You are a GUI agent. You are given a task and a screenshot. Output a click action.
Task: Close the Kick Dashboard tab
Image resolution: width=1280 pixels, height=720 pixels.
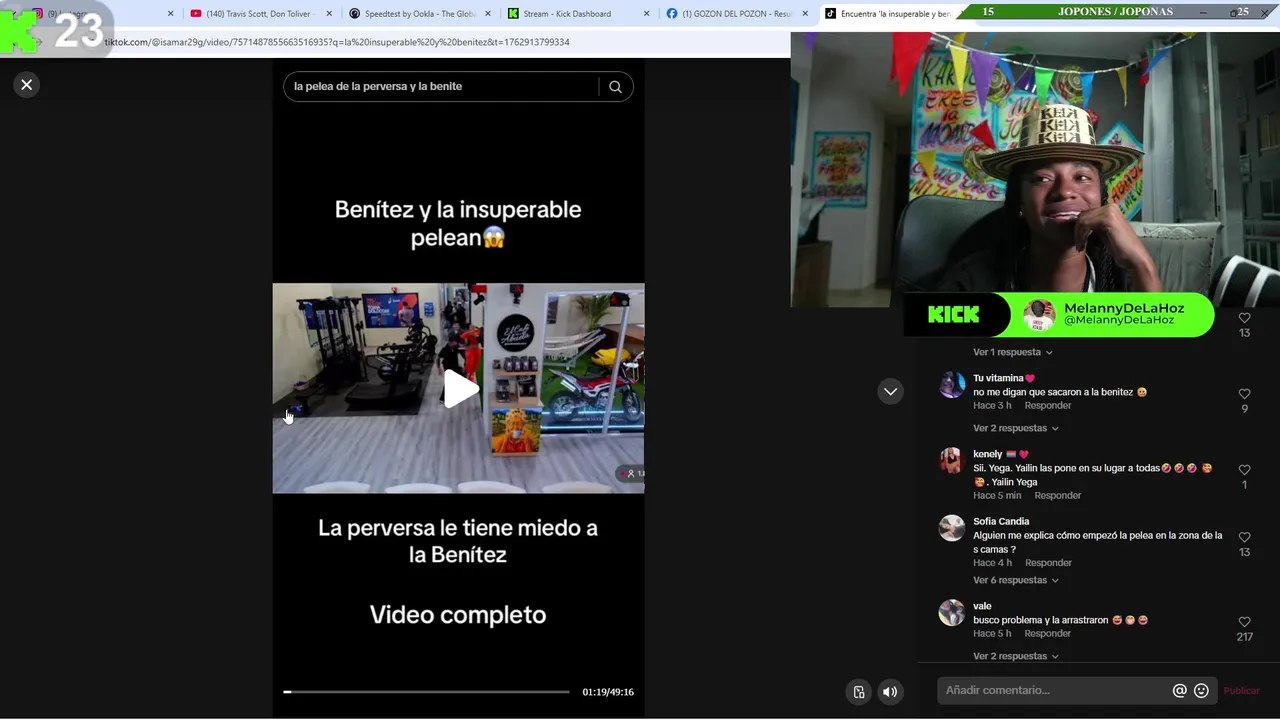click(x=647, y=14)
